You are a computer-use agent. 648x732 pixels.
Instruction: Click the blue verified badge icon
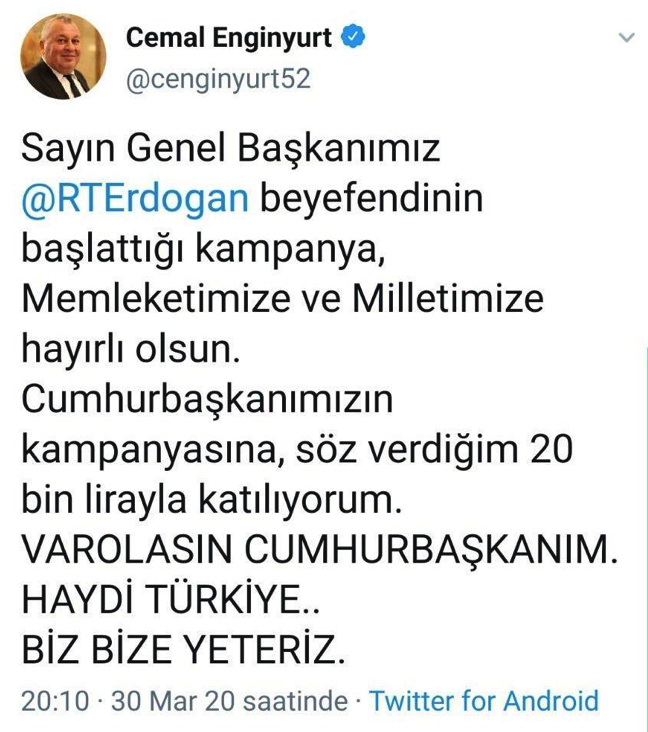pyautogui.click(x=353, y=36)
